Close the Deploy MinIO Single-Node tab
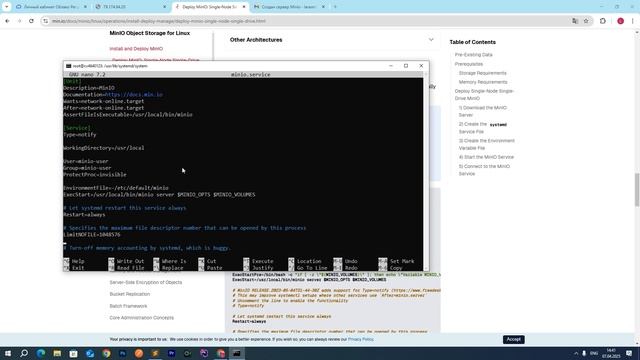This screenshot has height=360, width=640. click(x=244, y=7)
